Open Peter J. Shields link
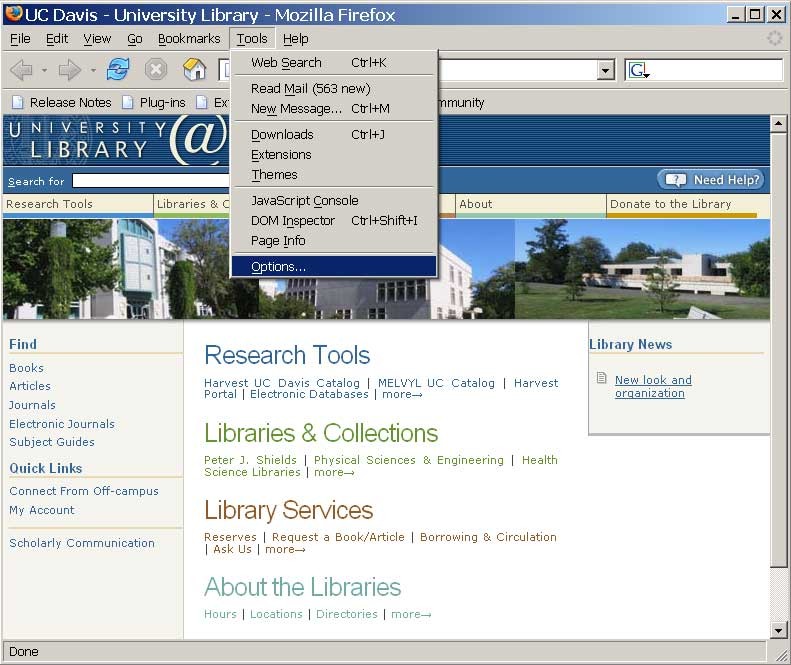 coord(250,460)
